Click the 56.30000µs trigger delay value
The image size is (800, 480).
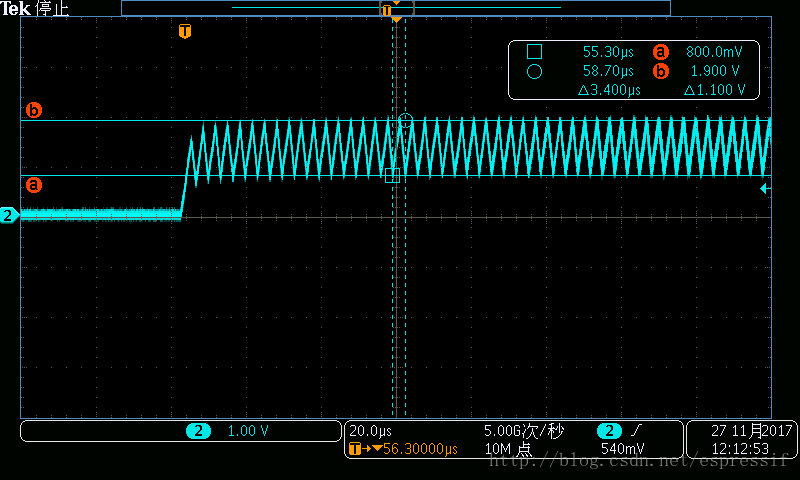420,449
